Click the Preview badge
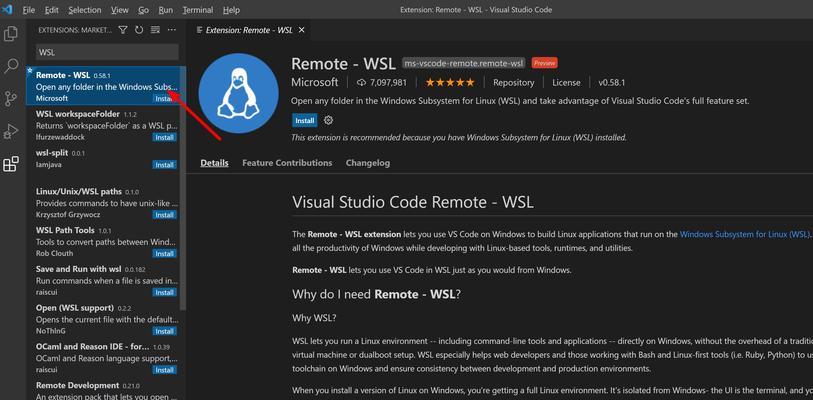The image size is (813, 400). [x=544, y=63]
